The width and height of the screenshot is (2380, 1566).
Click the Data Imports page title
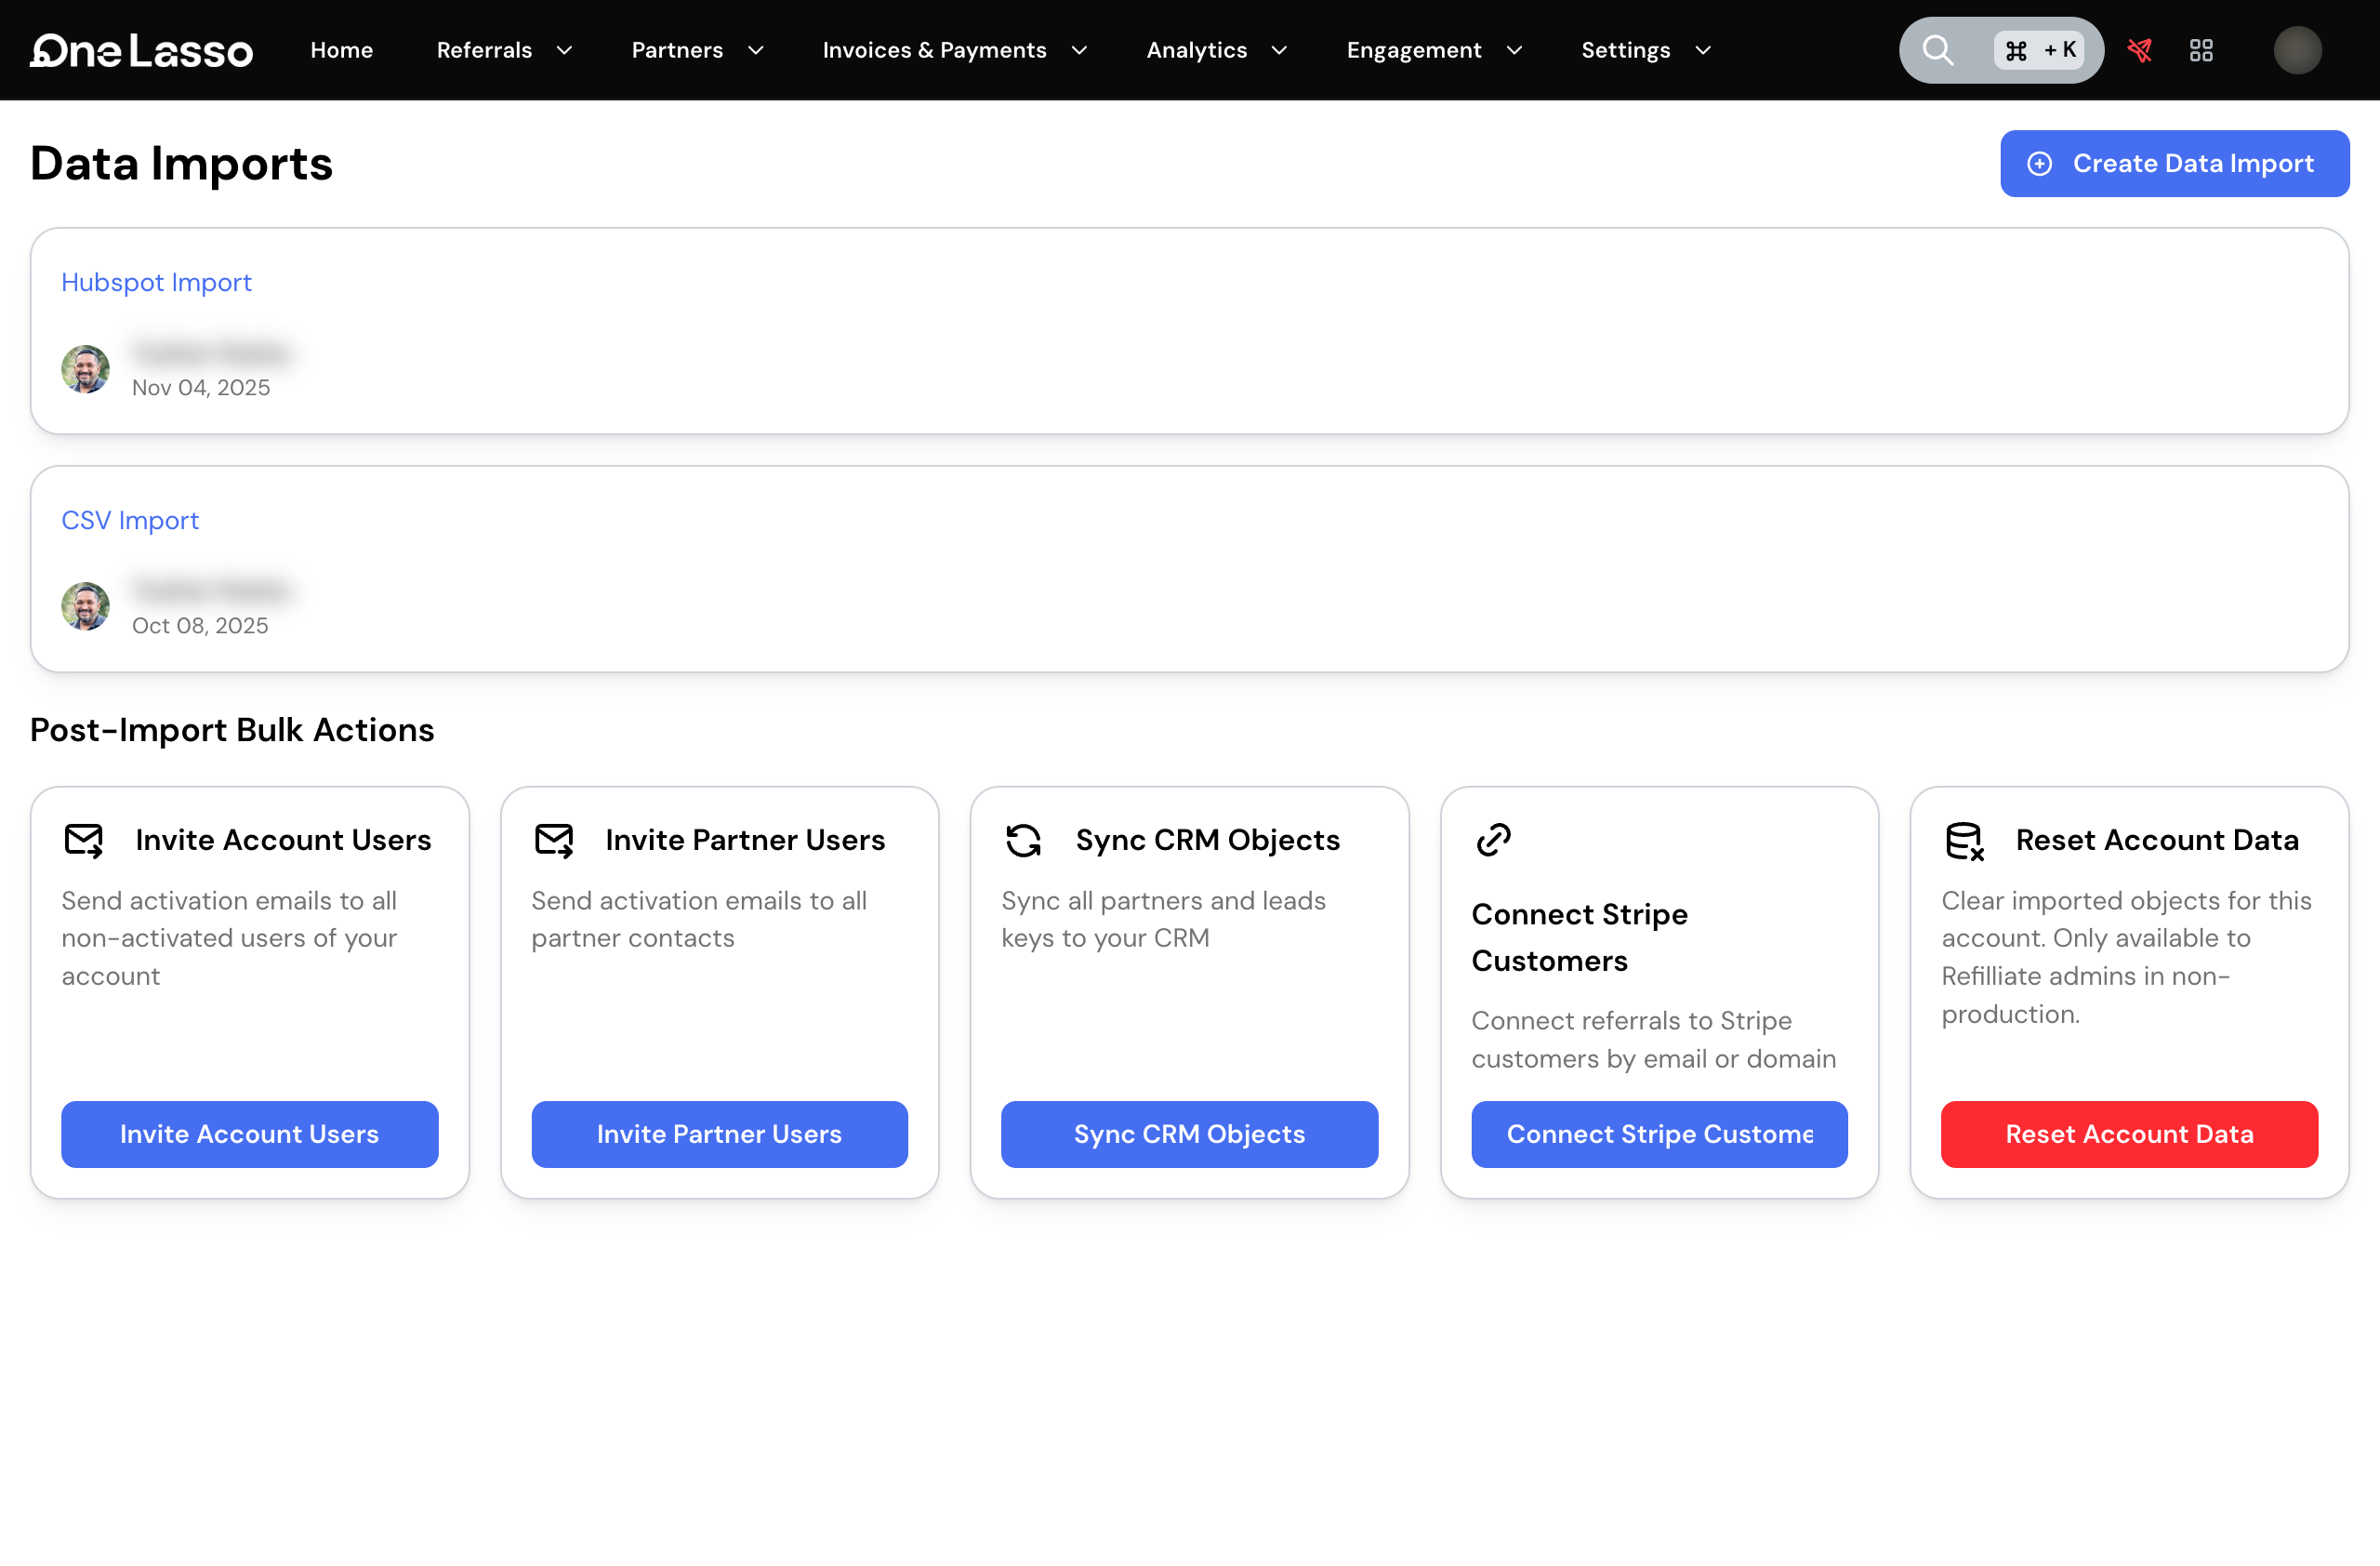181,164
